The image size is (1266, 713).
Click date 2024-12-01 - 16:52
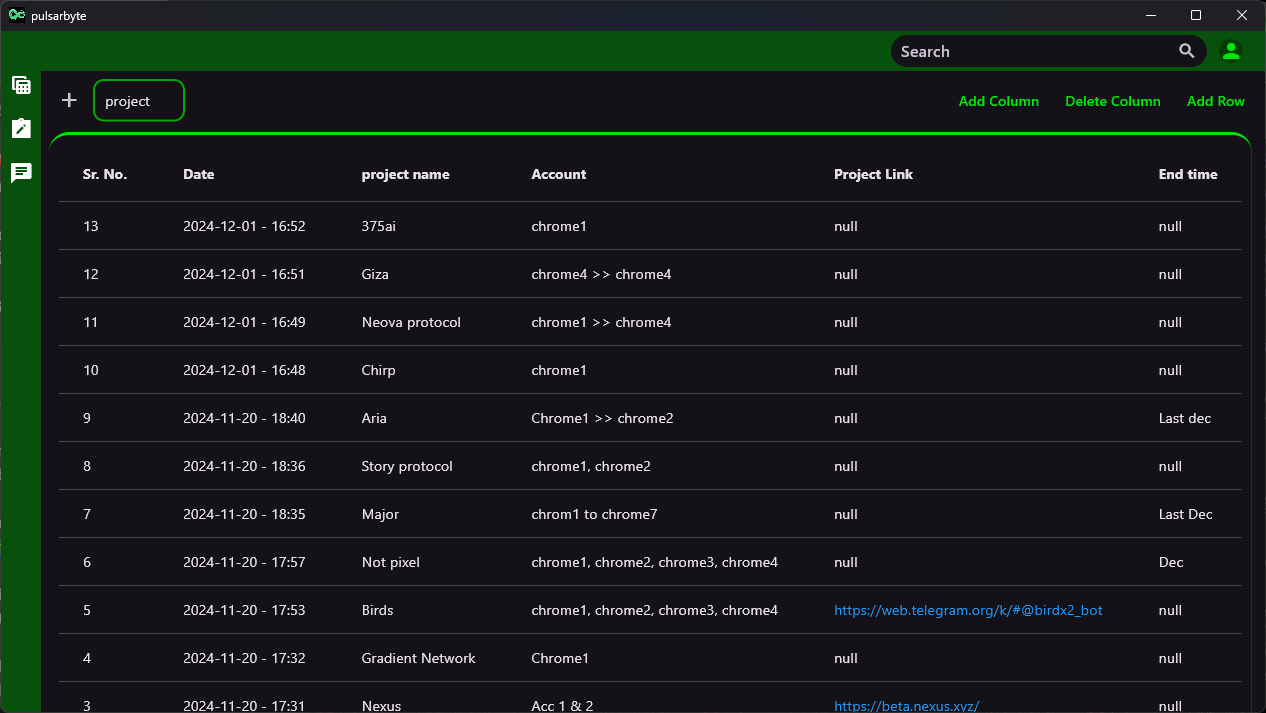coord(244,226)
